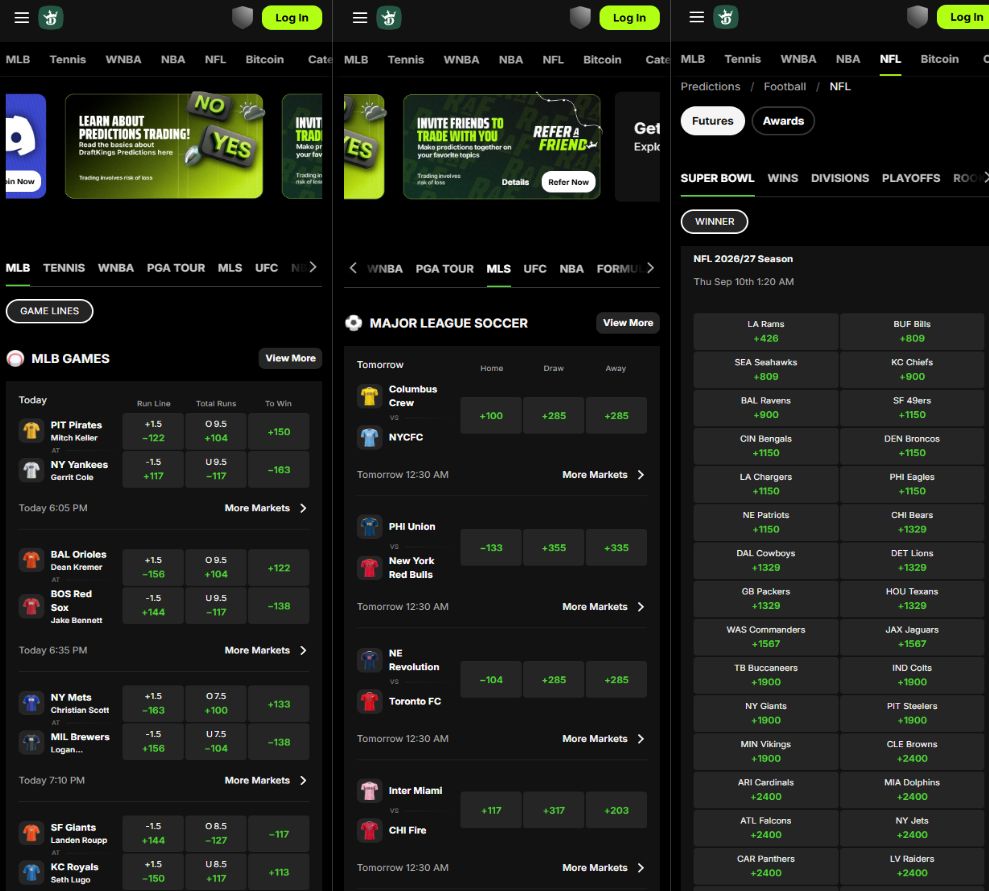The width and height of the screenshot is (989, 891).
Task: Pick KC Chiefs +900 Super Bowl odds
Action: click(x=911, y=370)
